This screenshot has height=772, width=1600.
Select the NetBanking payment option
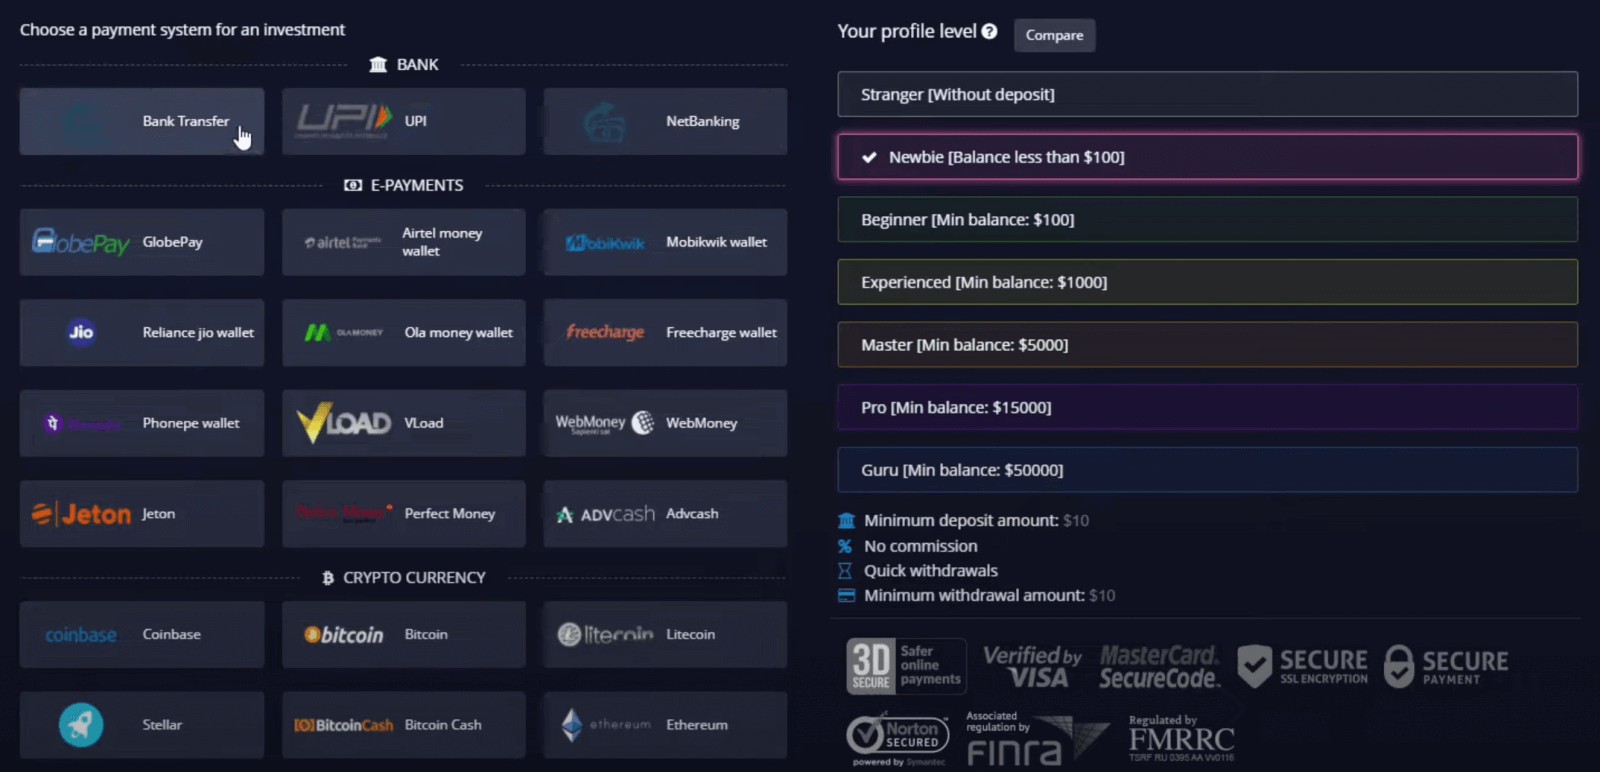[x=665, y=121]
